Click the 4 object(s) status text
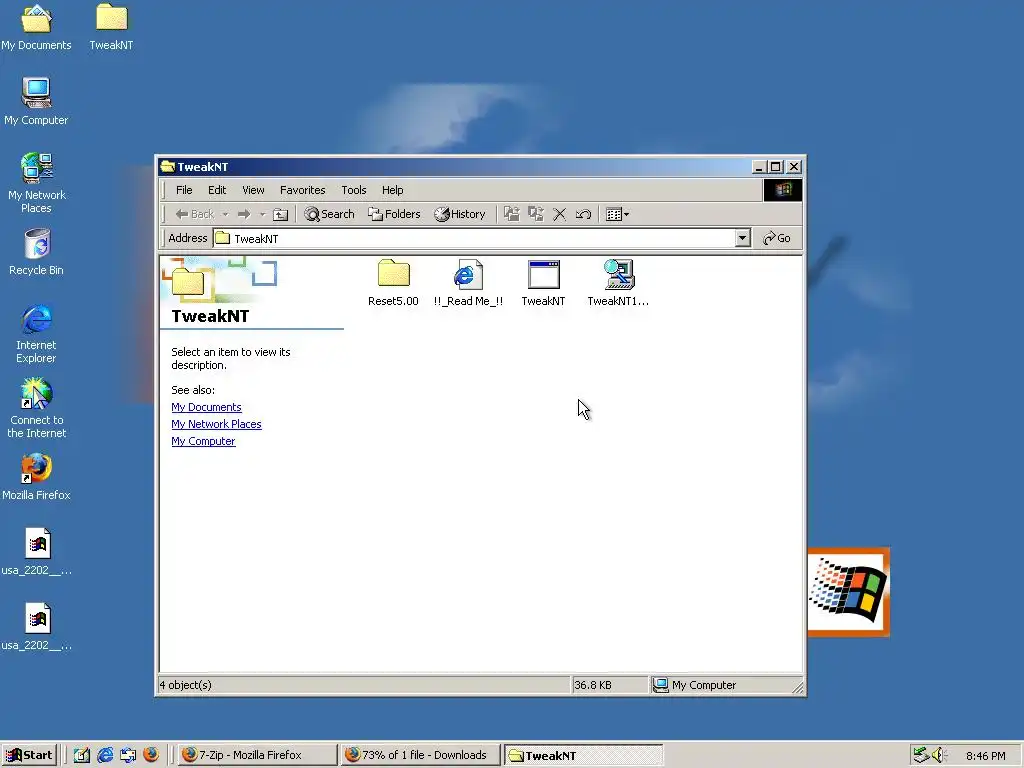 185,685
